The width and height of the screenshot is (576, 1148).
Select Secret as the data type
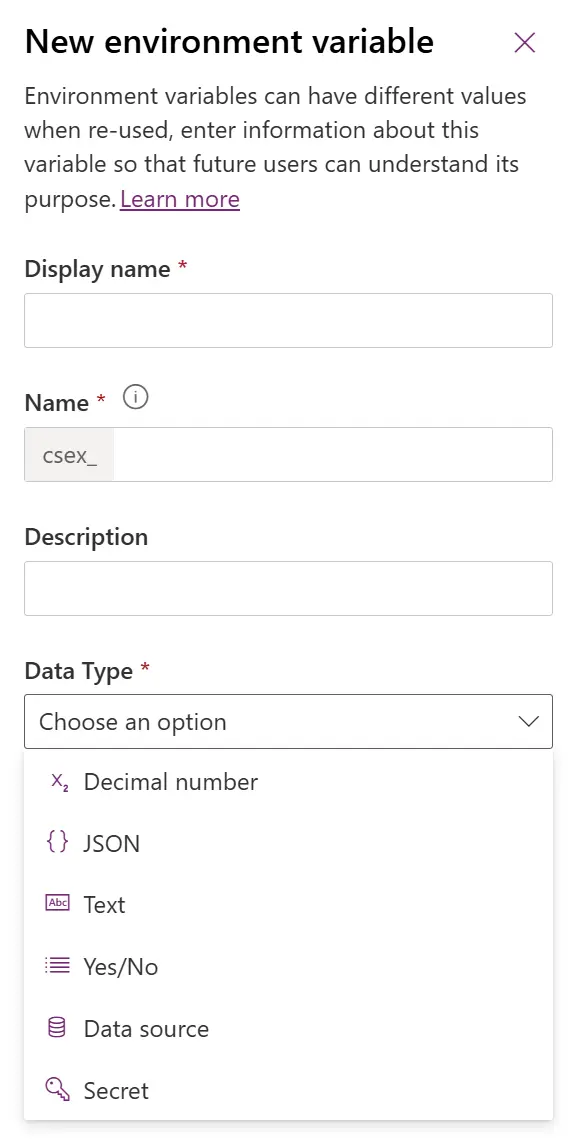click(x=288, y=1090)
